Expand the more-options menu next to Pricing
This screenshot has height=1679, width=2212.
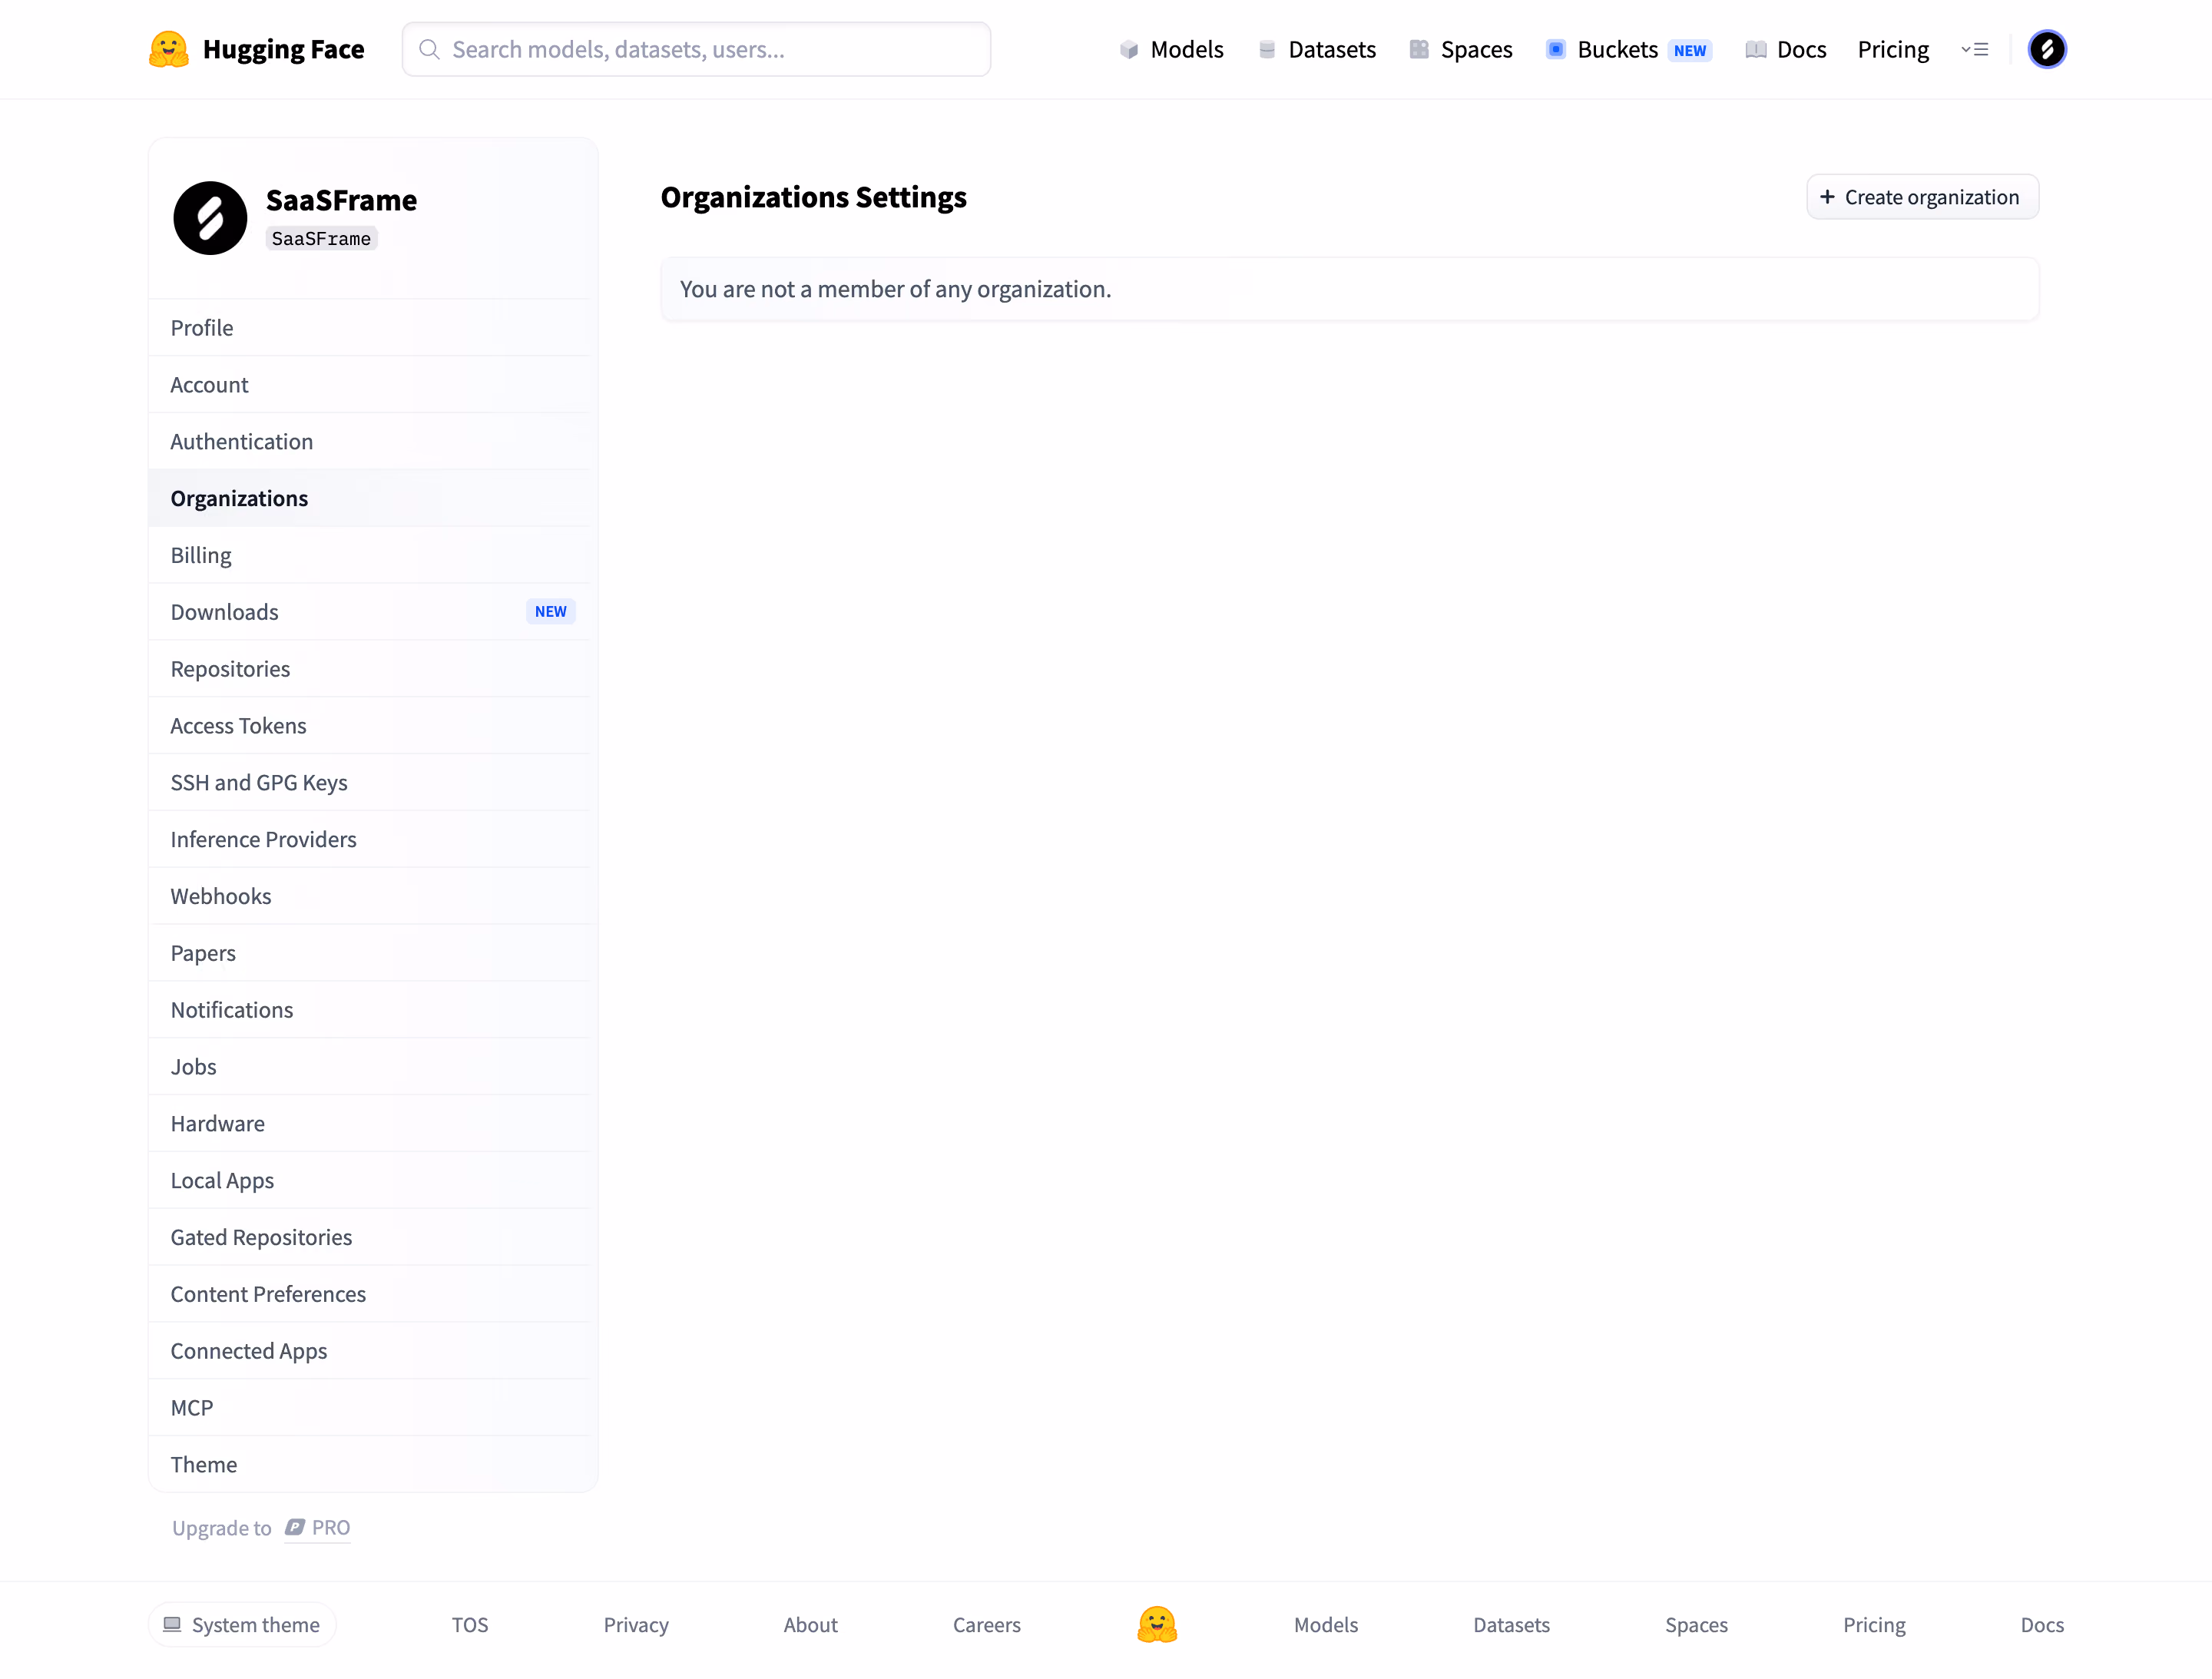(x=1974, y=49)
